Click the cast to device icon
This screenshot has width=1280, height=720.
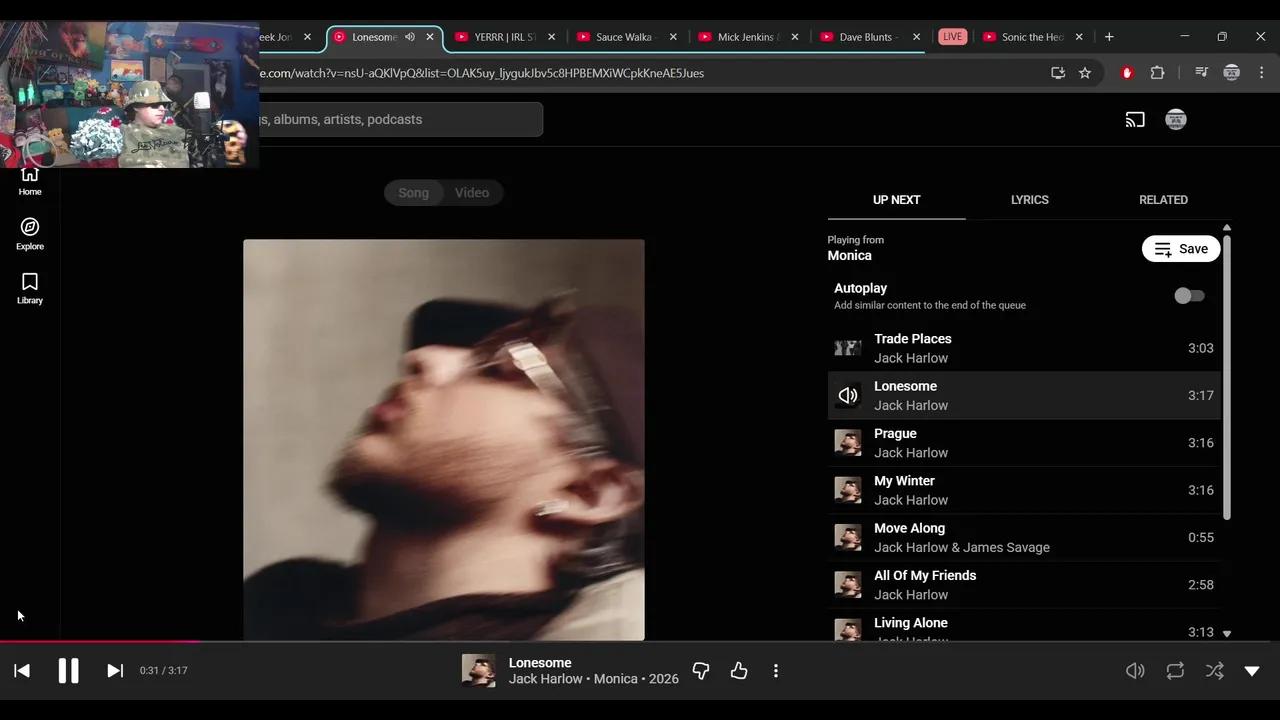(x=1135, y=120)
